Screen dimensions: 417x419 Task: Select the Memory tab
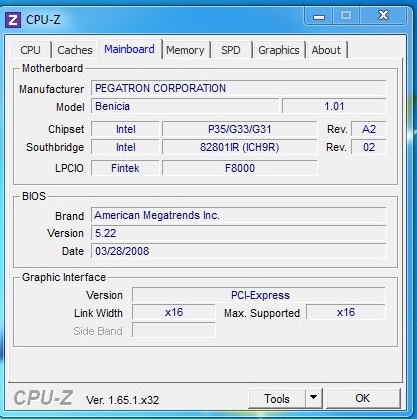(185, 50)
